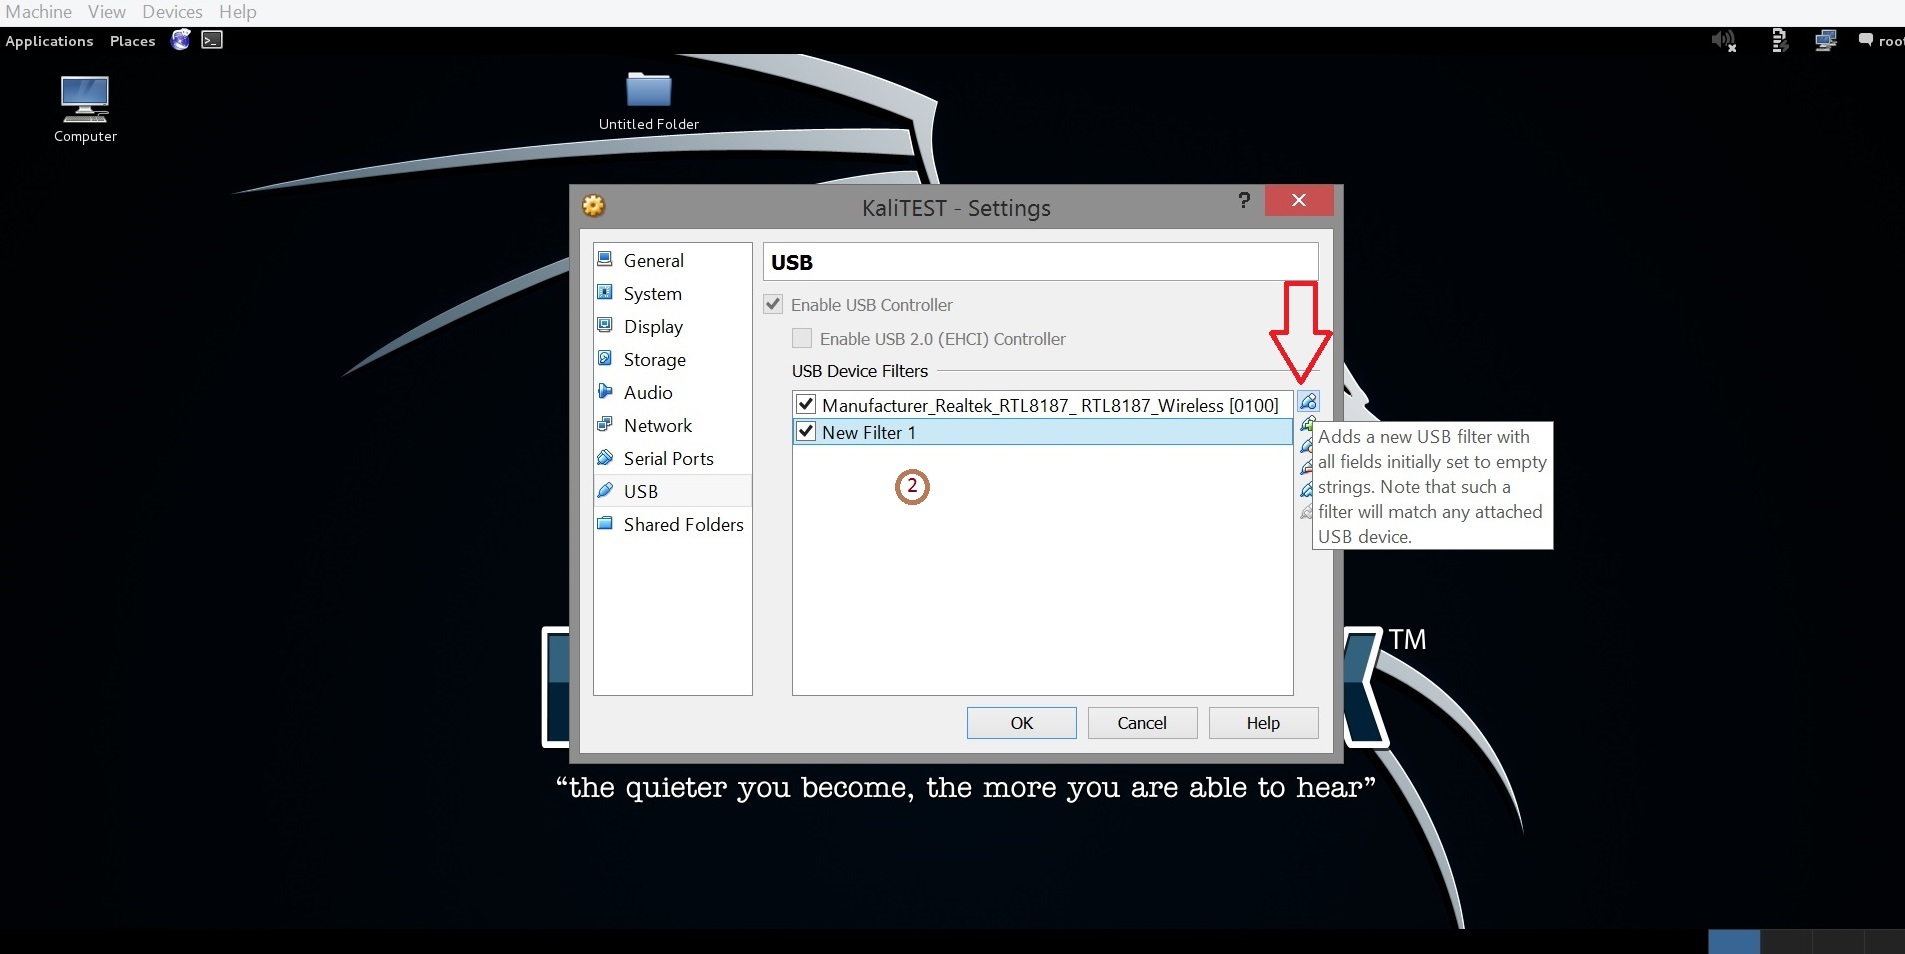Uncheck the New Filter 1 checkbox
This screenshot has width=1905, height=954.
click(806, 432)
